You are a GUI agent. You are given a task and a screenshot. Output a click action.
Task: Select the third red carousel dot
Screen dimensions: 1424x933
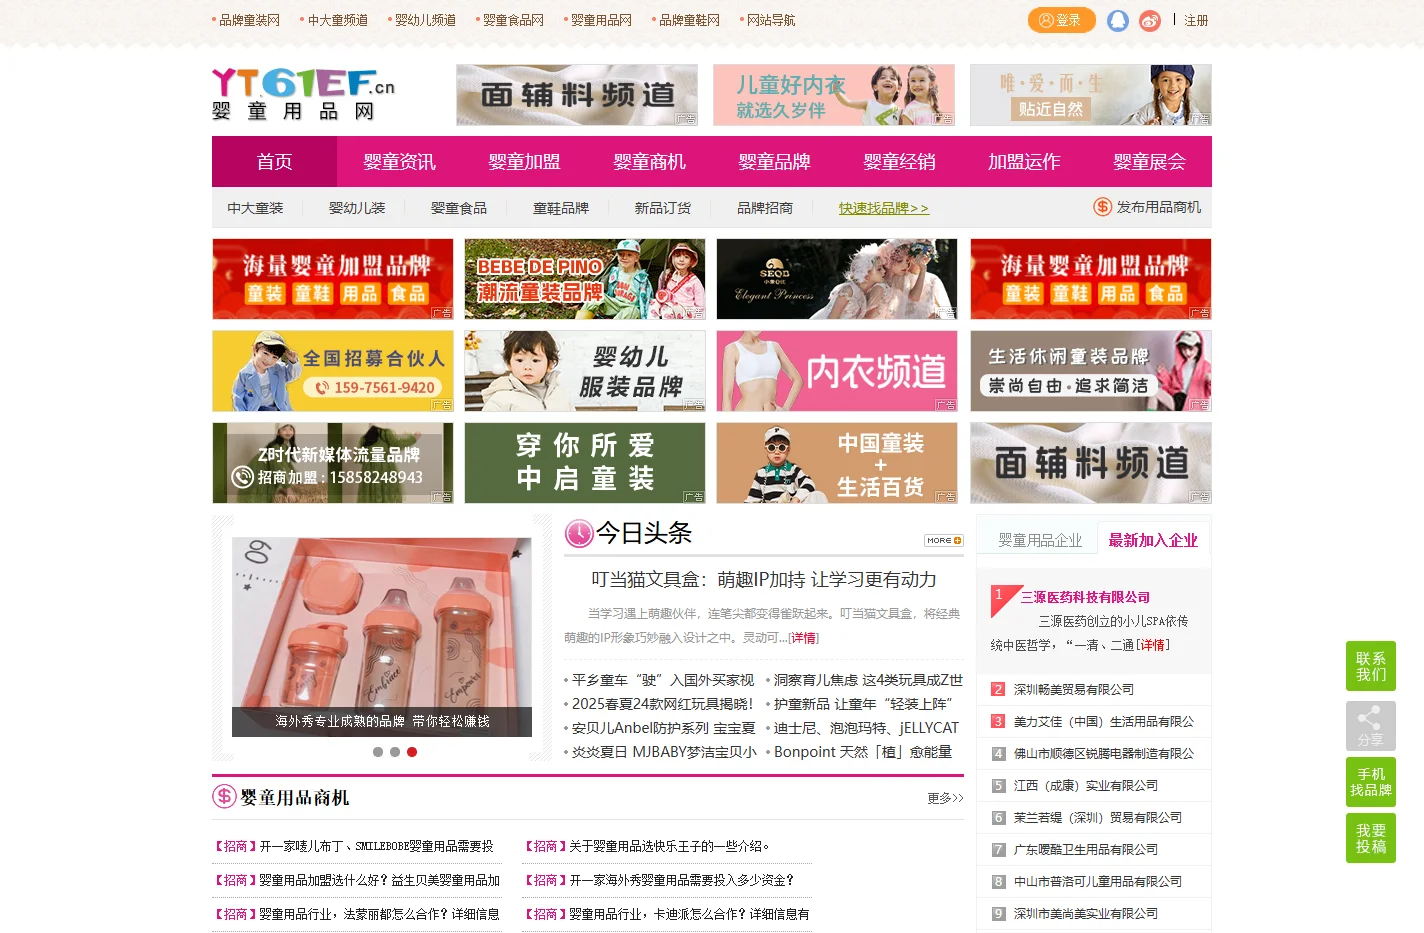(x=412, y=752)
